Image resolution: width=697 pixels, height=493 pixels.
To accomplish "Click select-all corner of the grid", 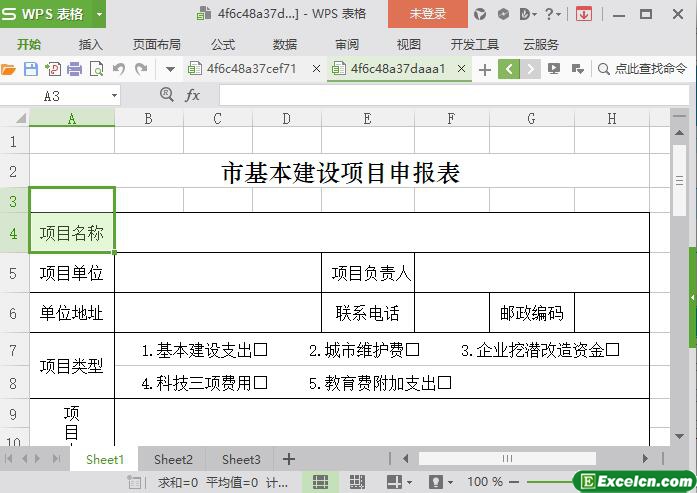I will [15, 118].
